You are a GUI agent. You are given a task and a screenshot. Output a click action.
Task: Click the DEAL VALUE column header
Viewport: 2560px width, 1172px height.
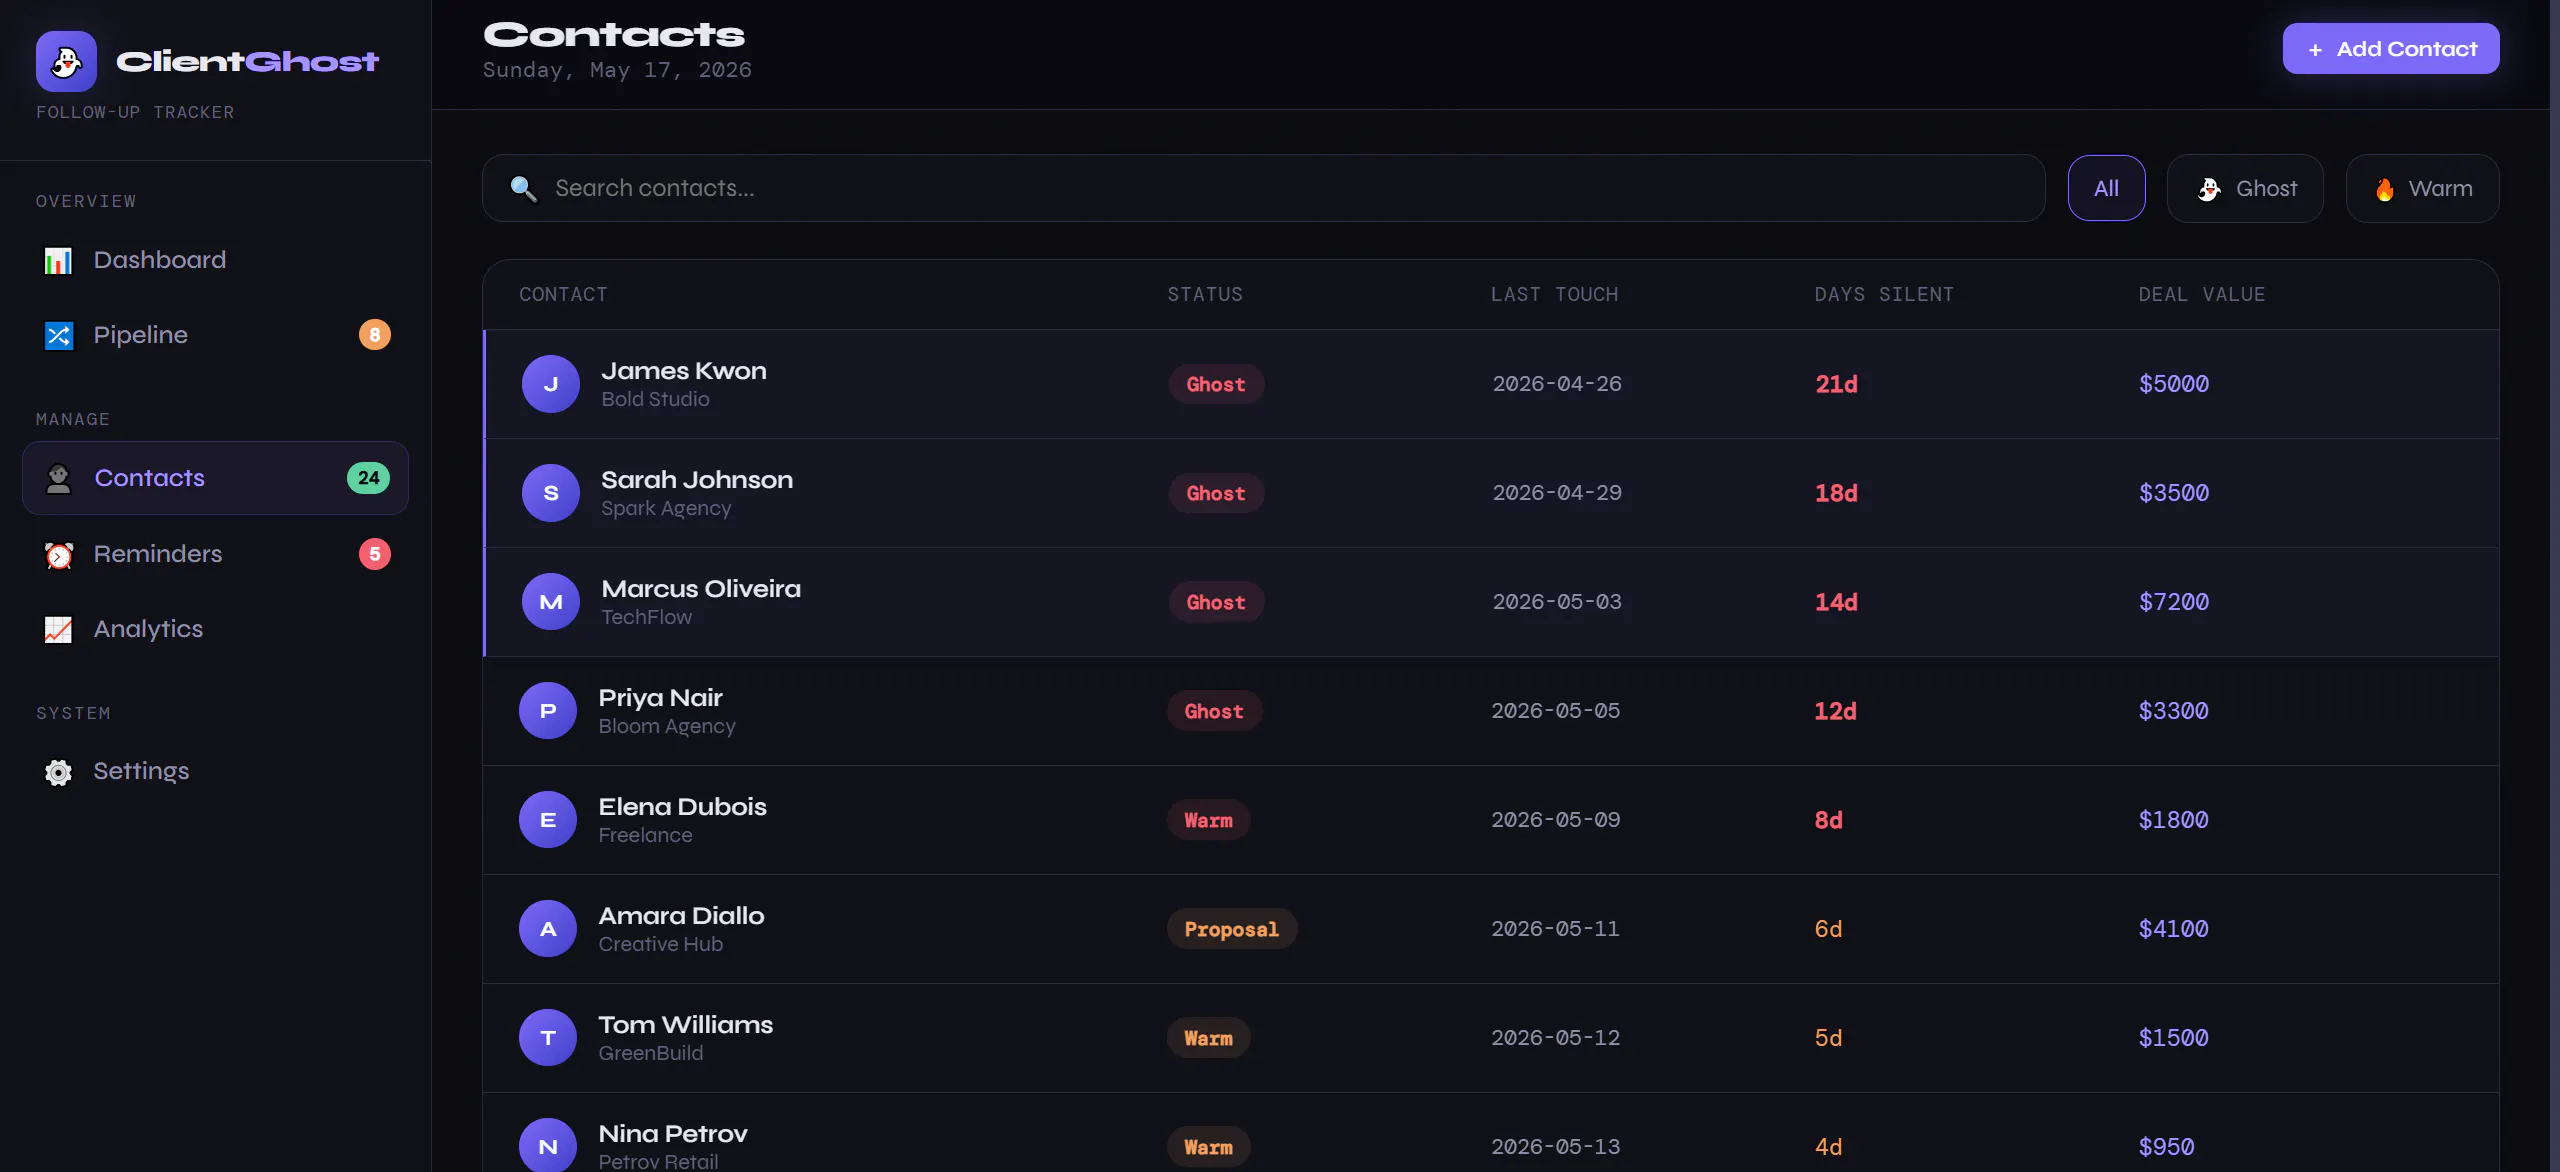pos(2201,295)
